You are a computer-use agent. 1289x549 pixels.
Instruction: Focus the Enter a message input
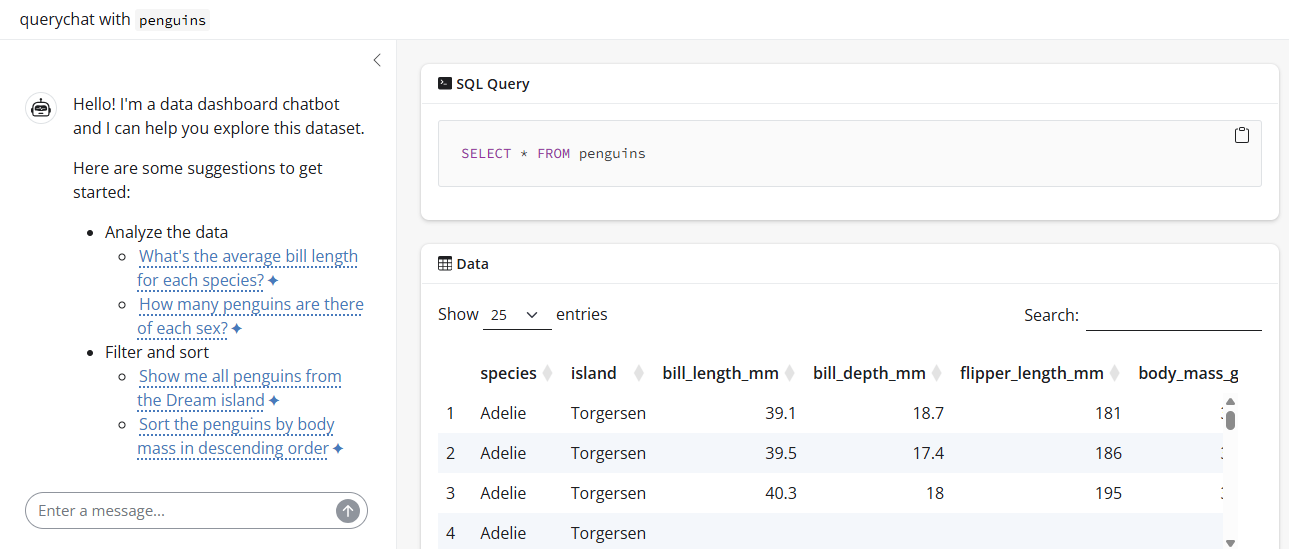(180, 511)
